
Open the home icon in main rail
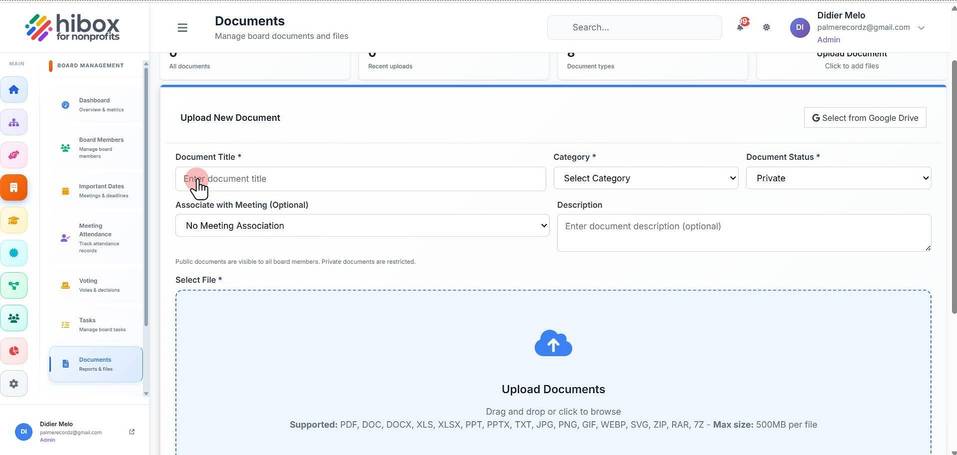pyautogui.click(x=13, y=90)
